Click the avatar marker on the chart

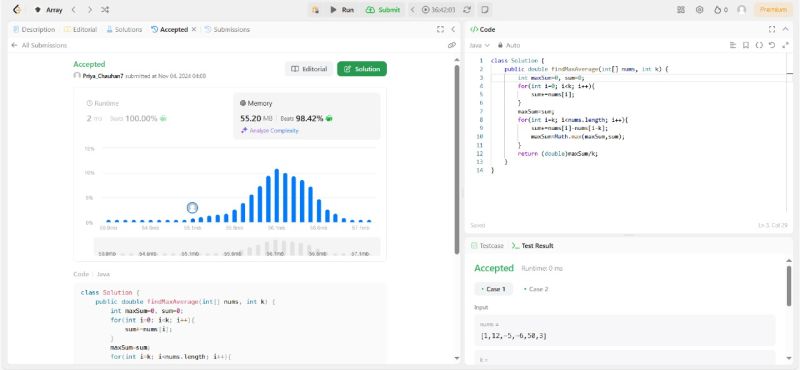pos(192,208)
